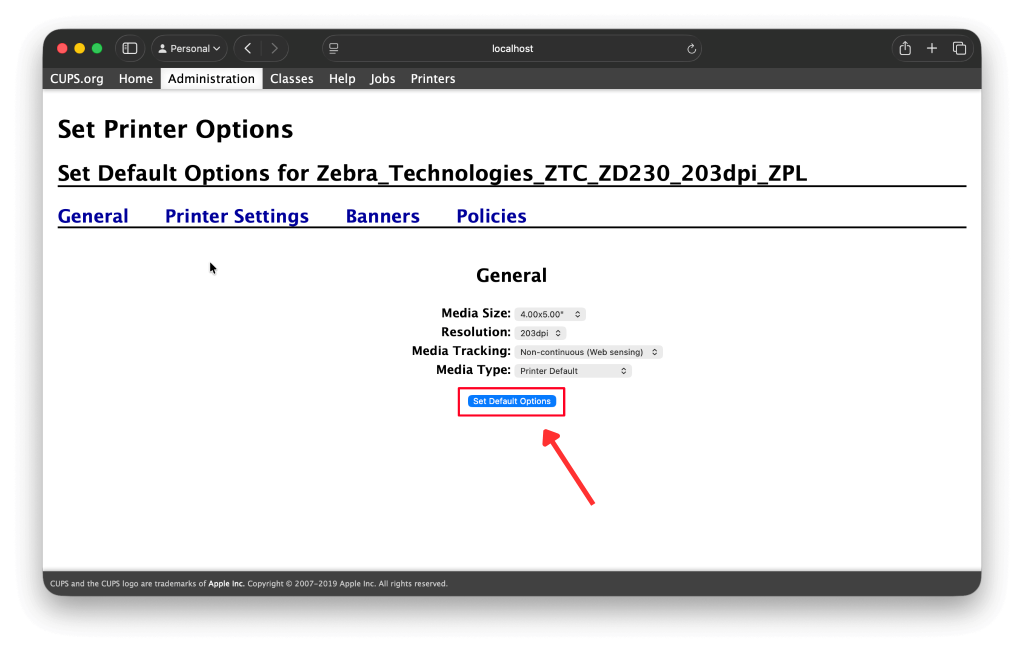Screen dimensions: 1024x652
Task: Click the Set Default Options button
Action: point(511,401)
